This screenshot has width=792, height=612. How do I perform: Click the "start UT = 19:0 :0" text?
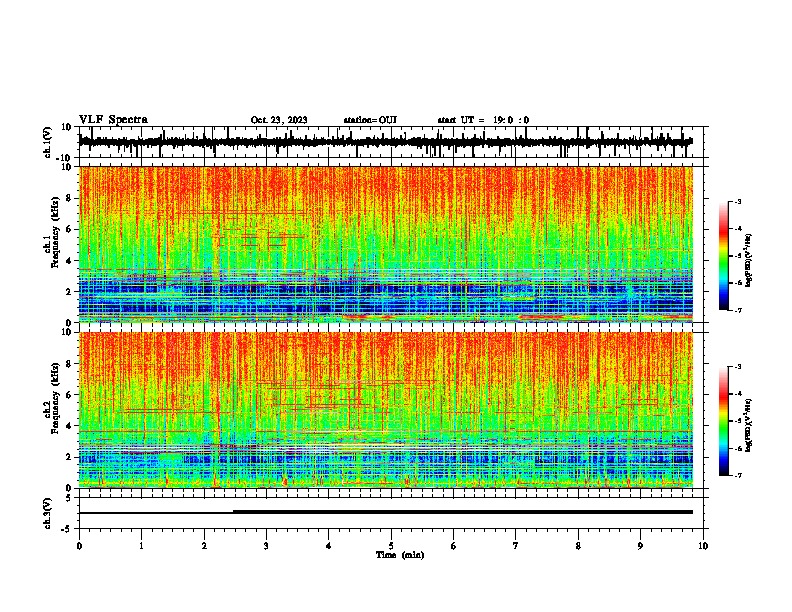pyautogui.click(x=483, y=120)
